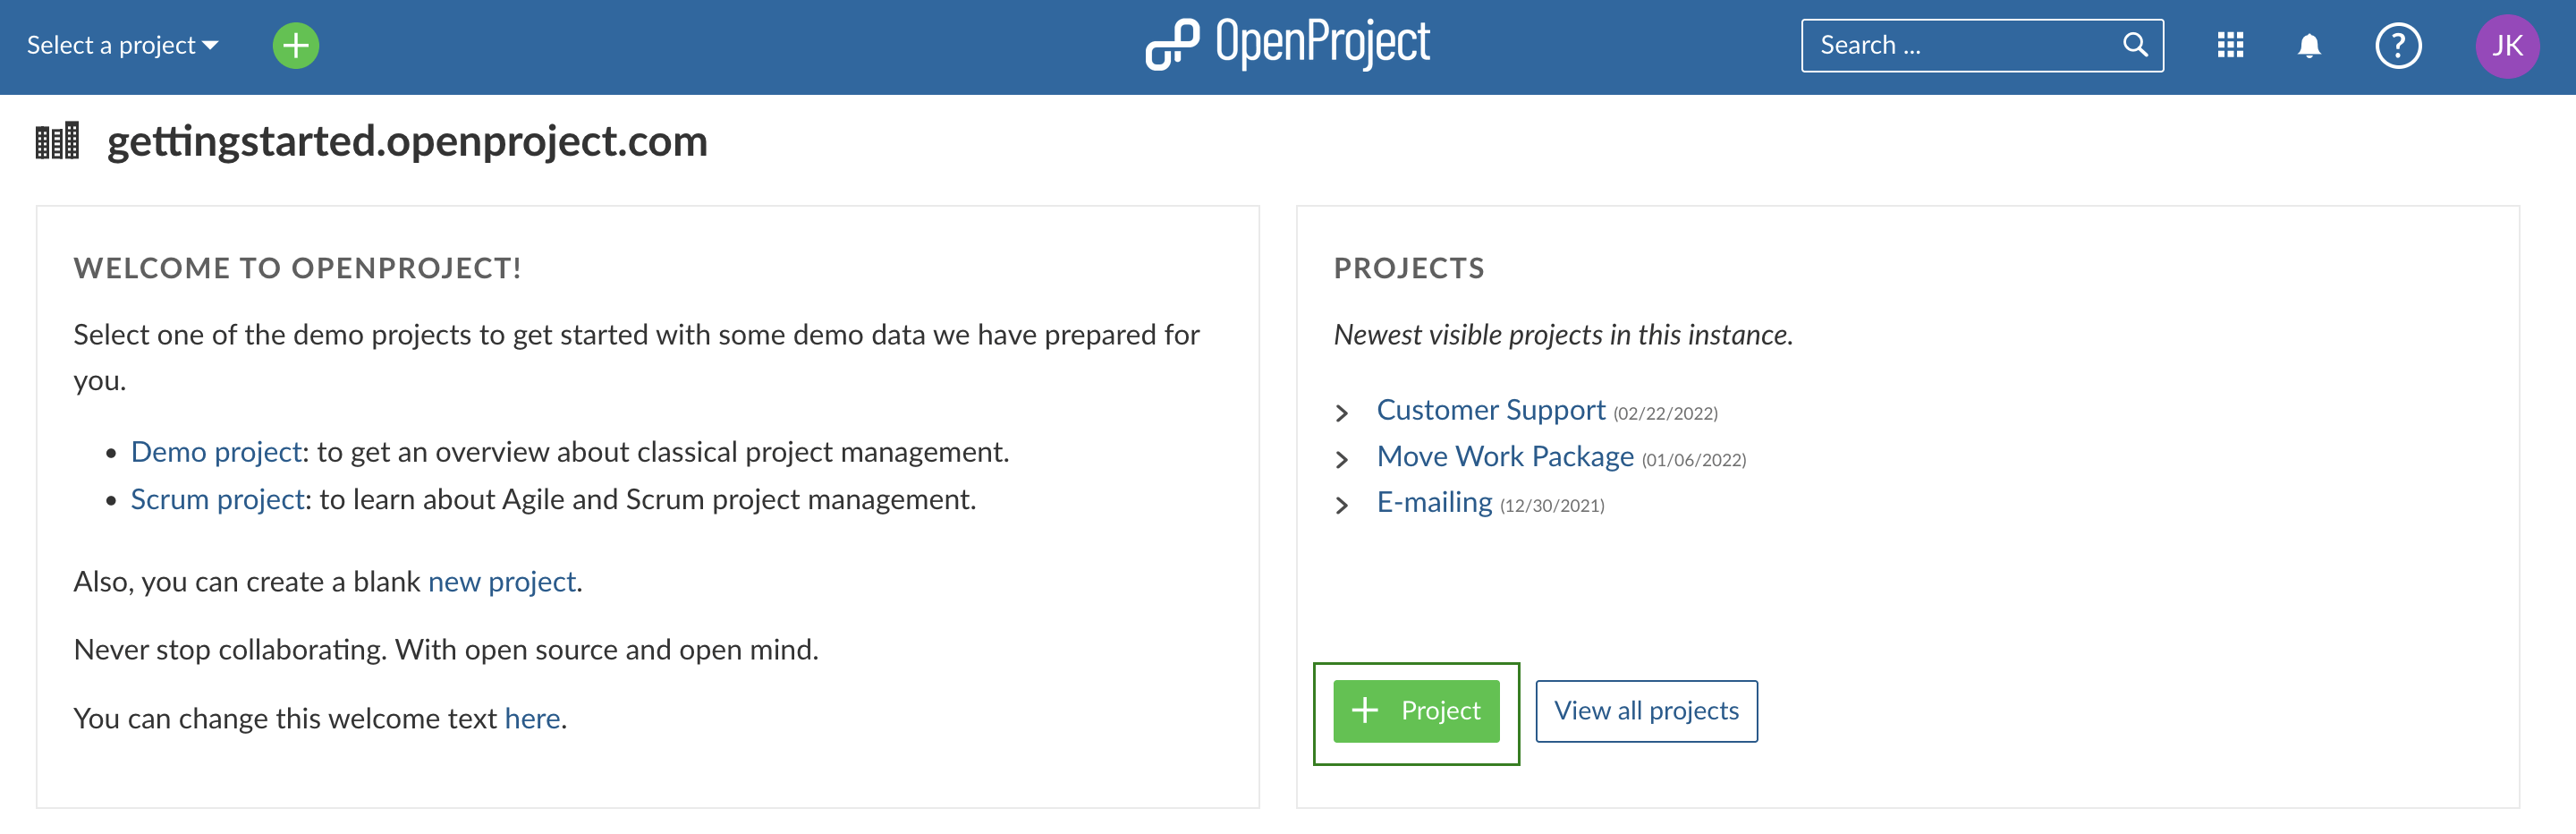Click the View all projects button

[x=1646, y=711]
